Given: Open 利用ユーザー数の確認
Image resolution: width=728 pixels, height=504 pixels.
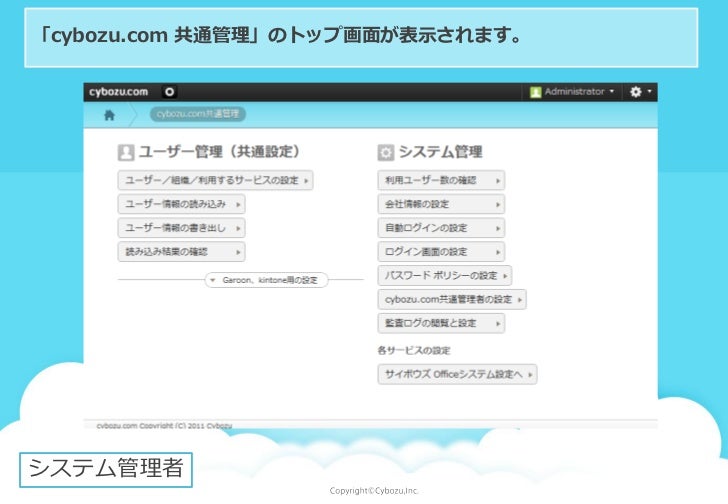Looking at the screenshot, I should (x=441, y=181).
